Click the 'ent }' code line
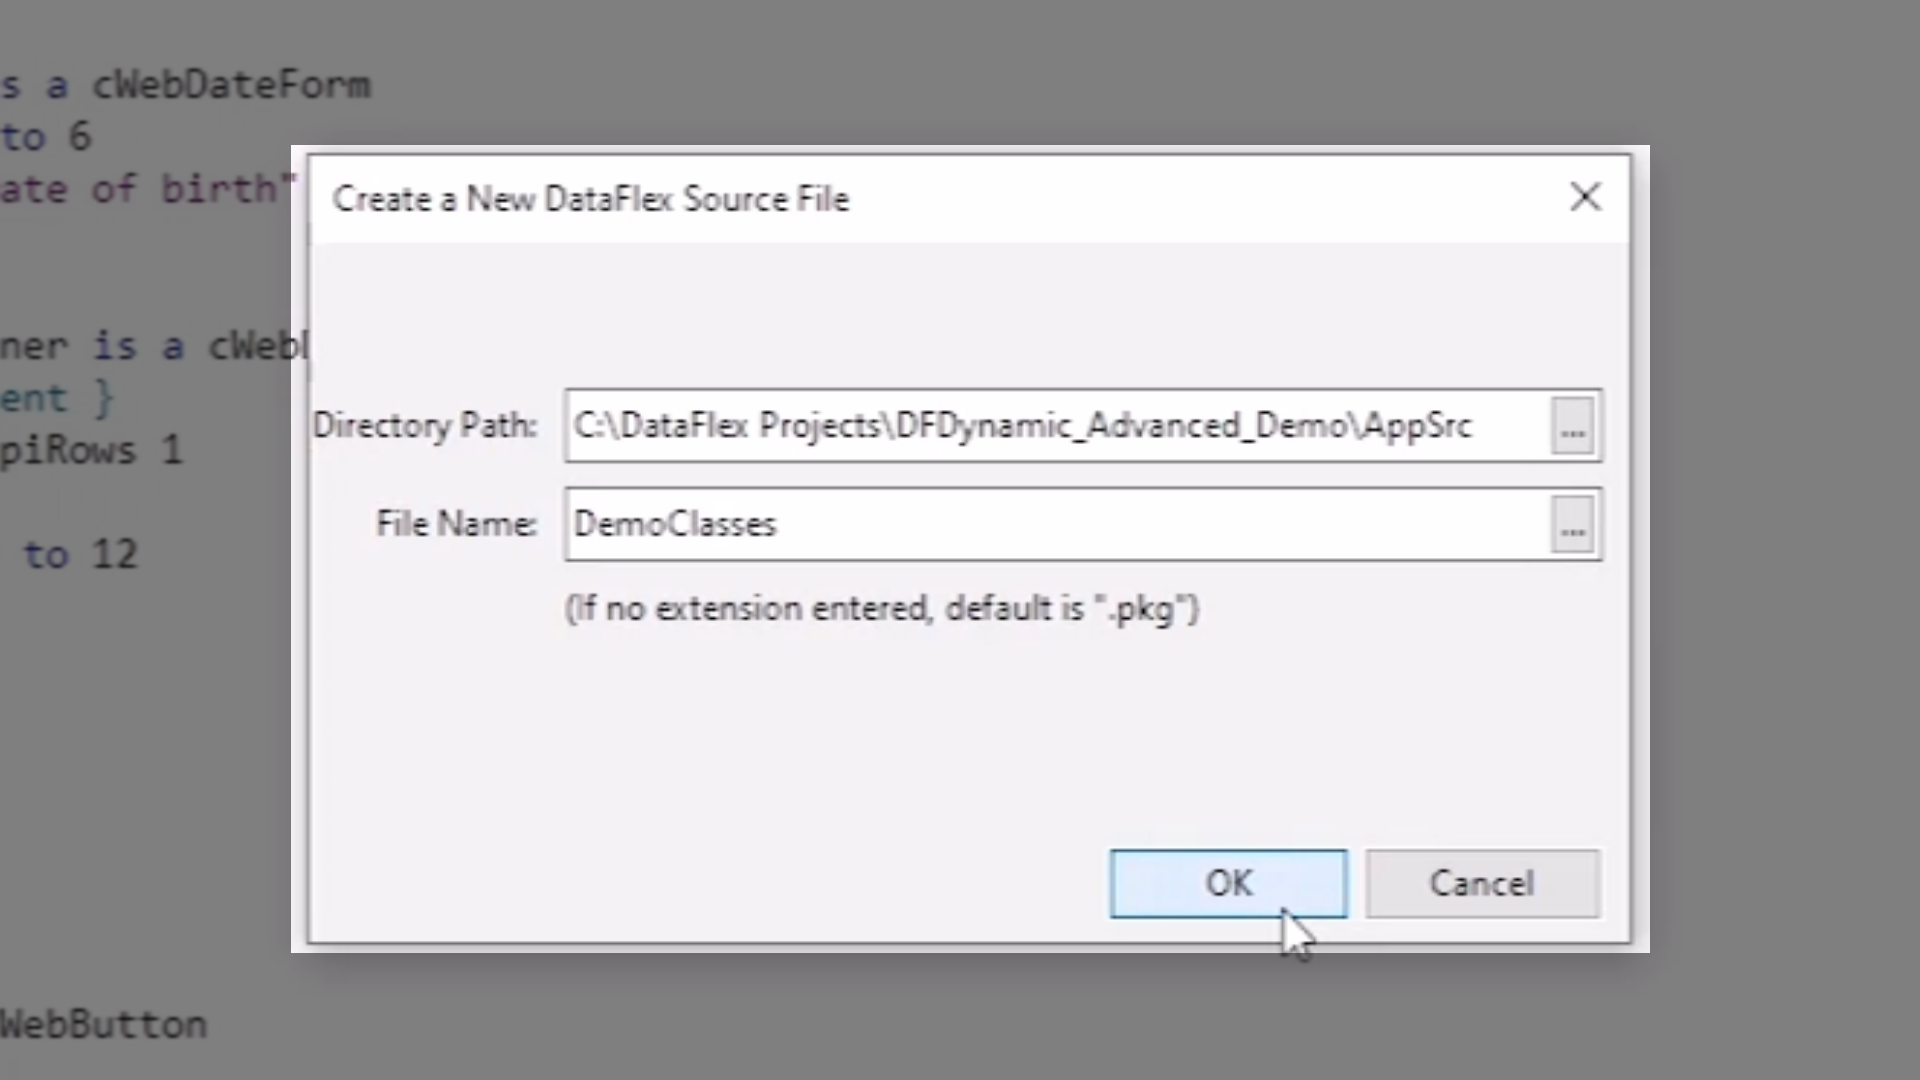The height and width of the screenshot is (1080, 1920). [x=56, y=398]
